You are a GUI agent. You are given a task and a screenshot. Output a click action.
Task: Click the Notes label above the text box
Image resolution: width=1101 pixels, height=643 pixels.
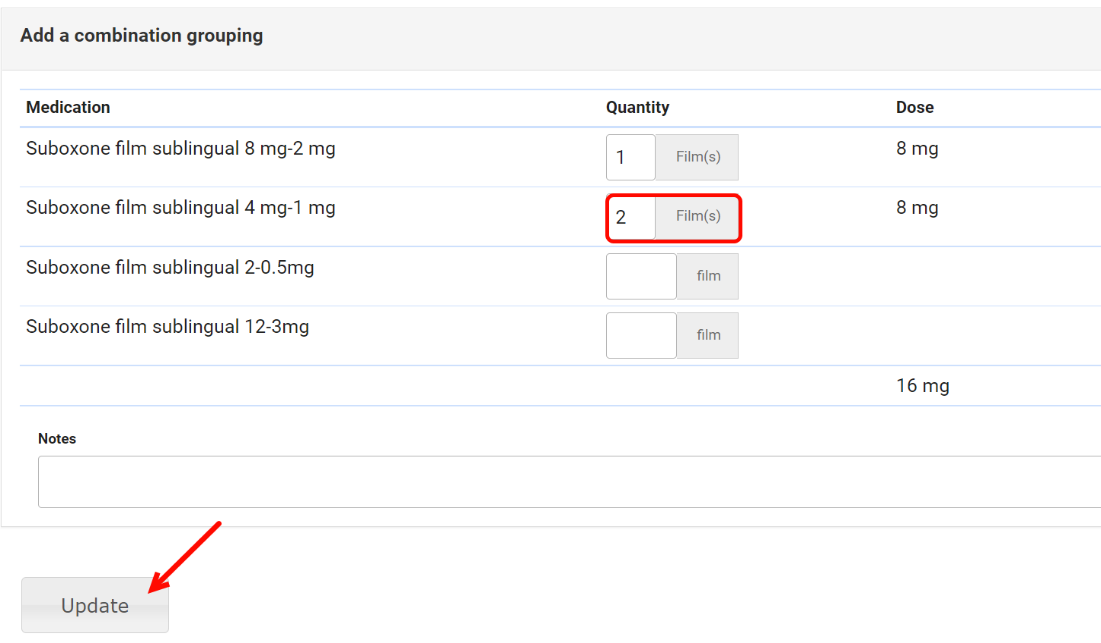pos(57,438)
